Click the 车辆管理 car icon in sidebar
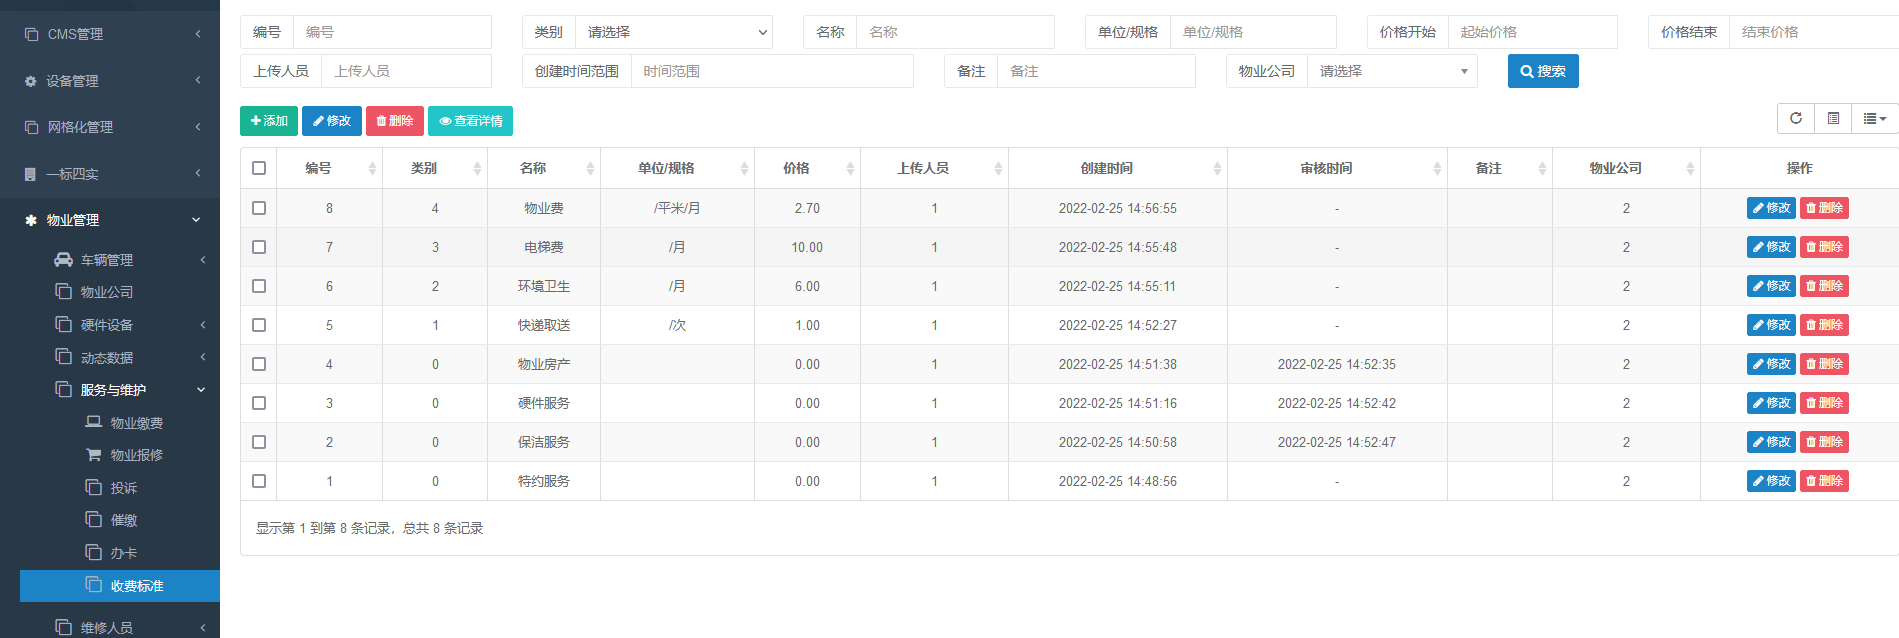This screenshot has width=1899, height=638. coord(63,260)
